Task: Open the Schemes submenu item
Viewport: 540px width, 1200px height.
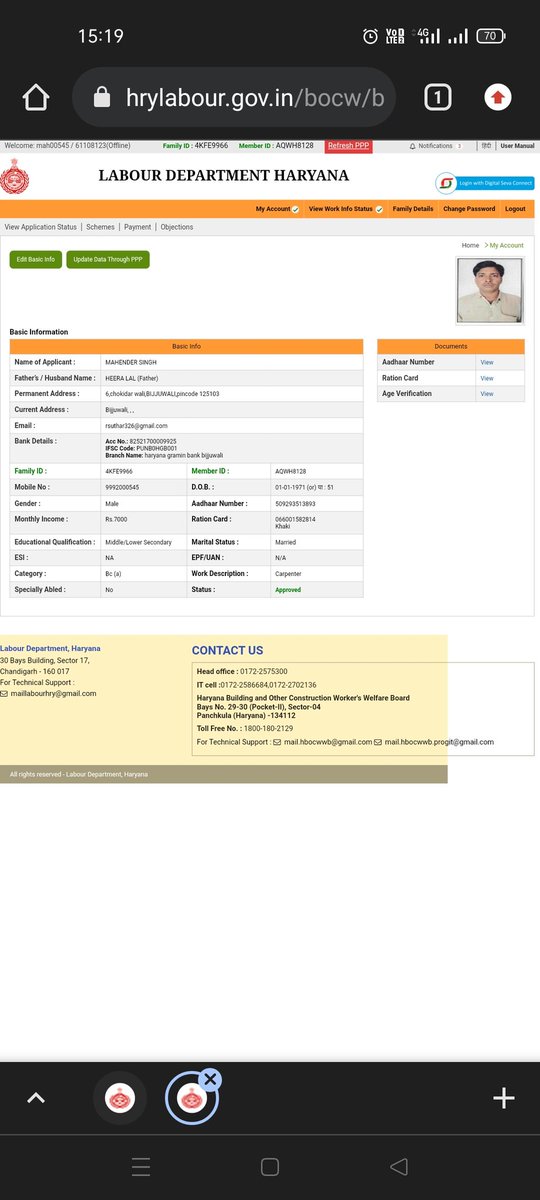Action: tap(100, 227)
